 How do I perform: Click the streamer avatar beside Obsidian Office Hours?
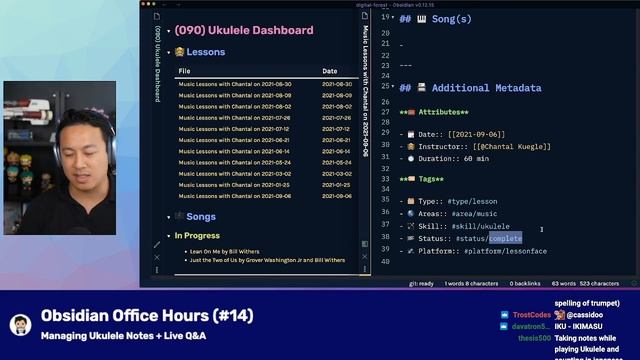coord(21,325)
